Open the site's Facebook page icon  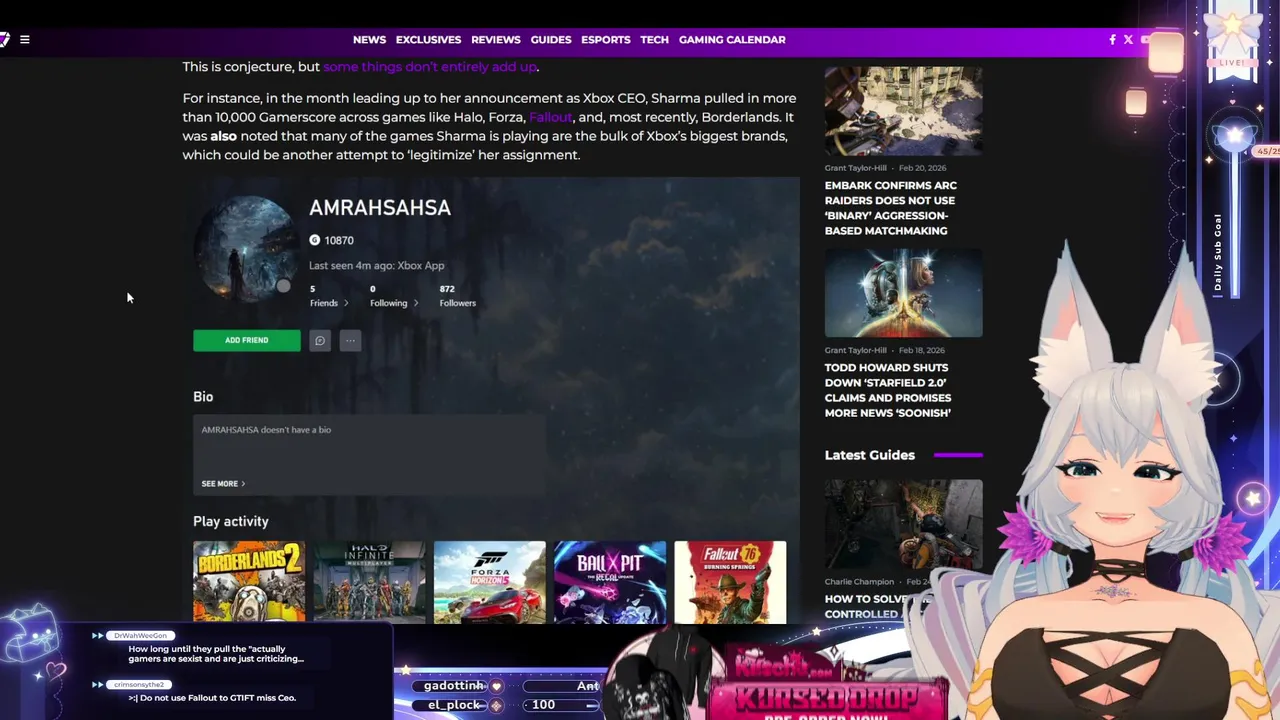(1112, 40)
